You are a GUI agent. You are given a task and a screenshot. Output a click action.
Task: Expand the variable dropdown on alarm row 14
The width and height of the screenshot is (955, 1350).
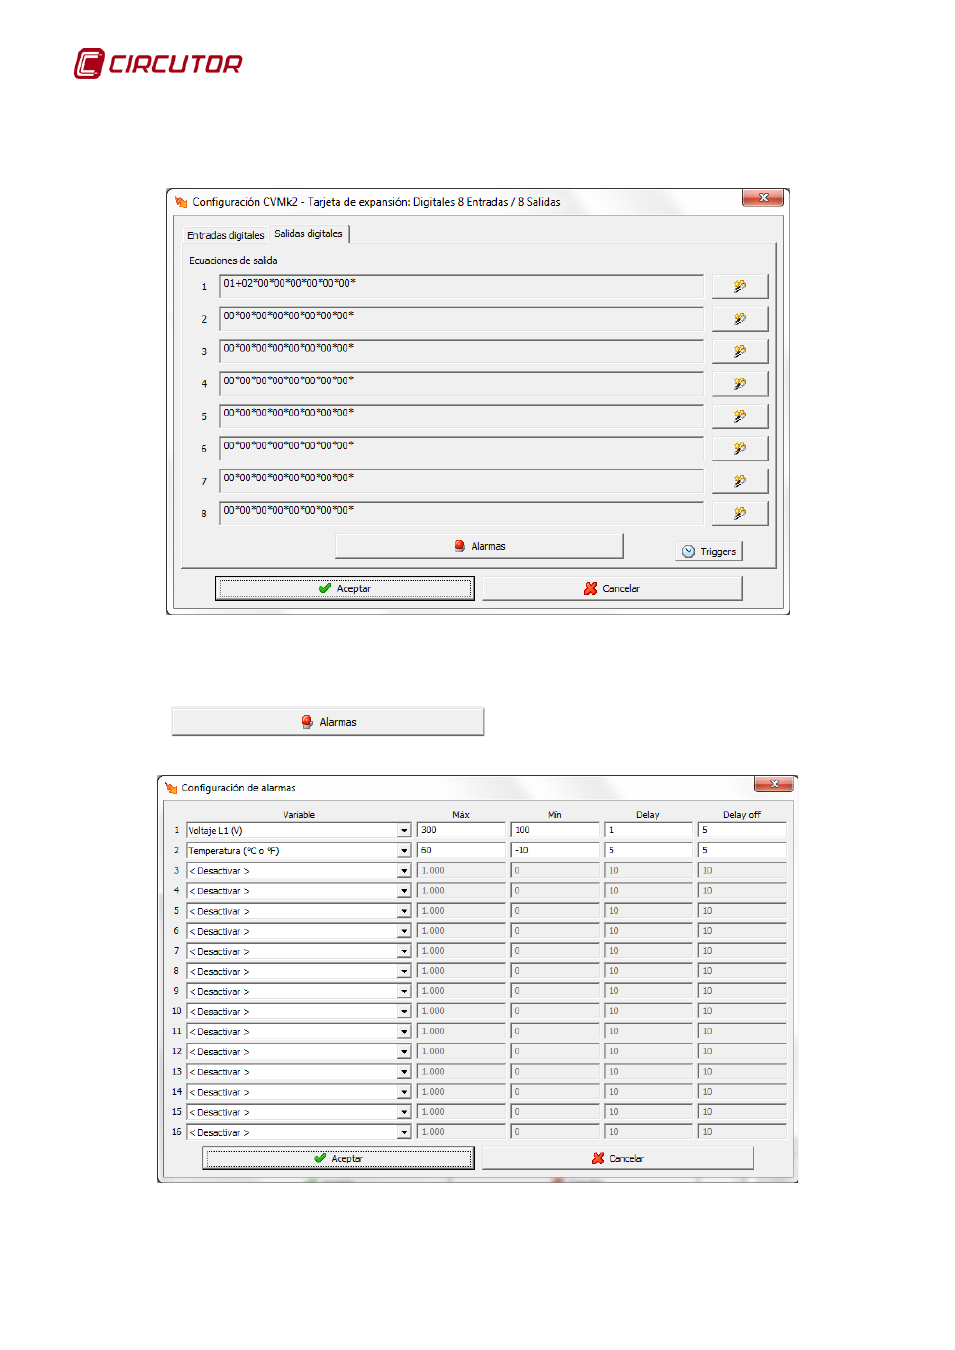tap(404, 1092)
